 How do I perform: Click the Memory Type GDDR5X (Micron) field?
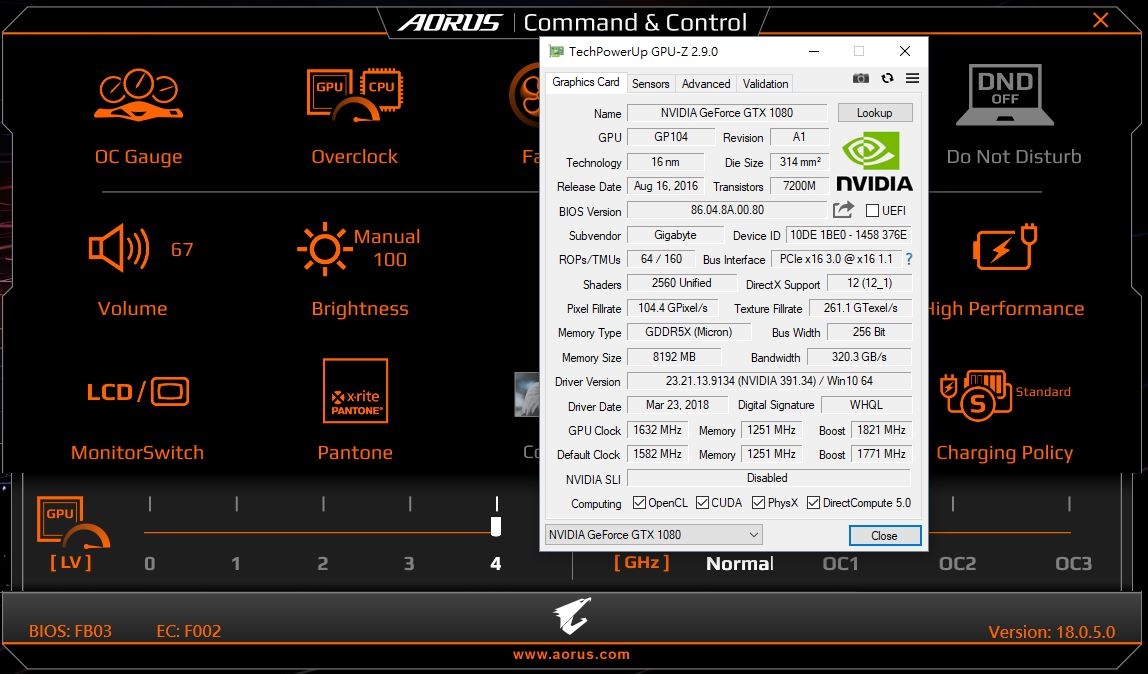(688, 332)
